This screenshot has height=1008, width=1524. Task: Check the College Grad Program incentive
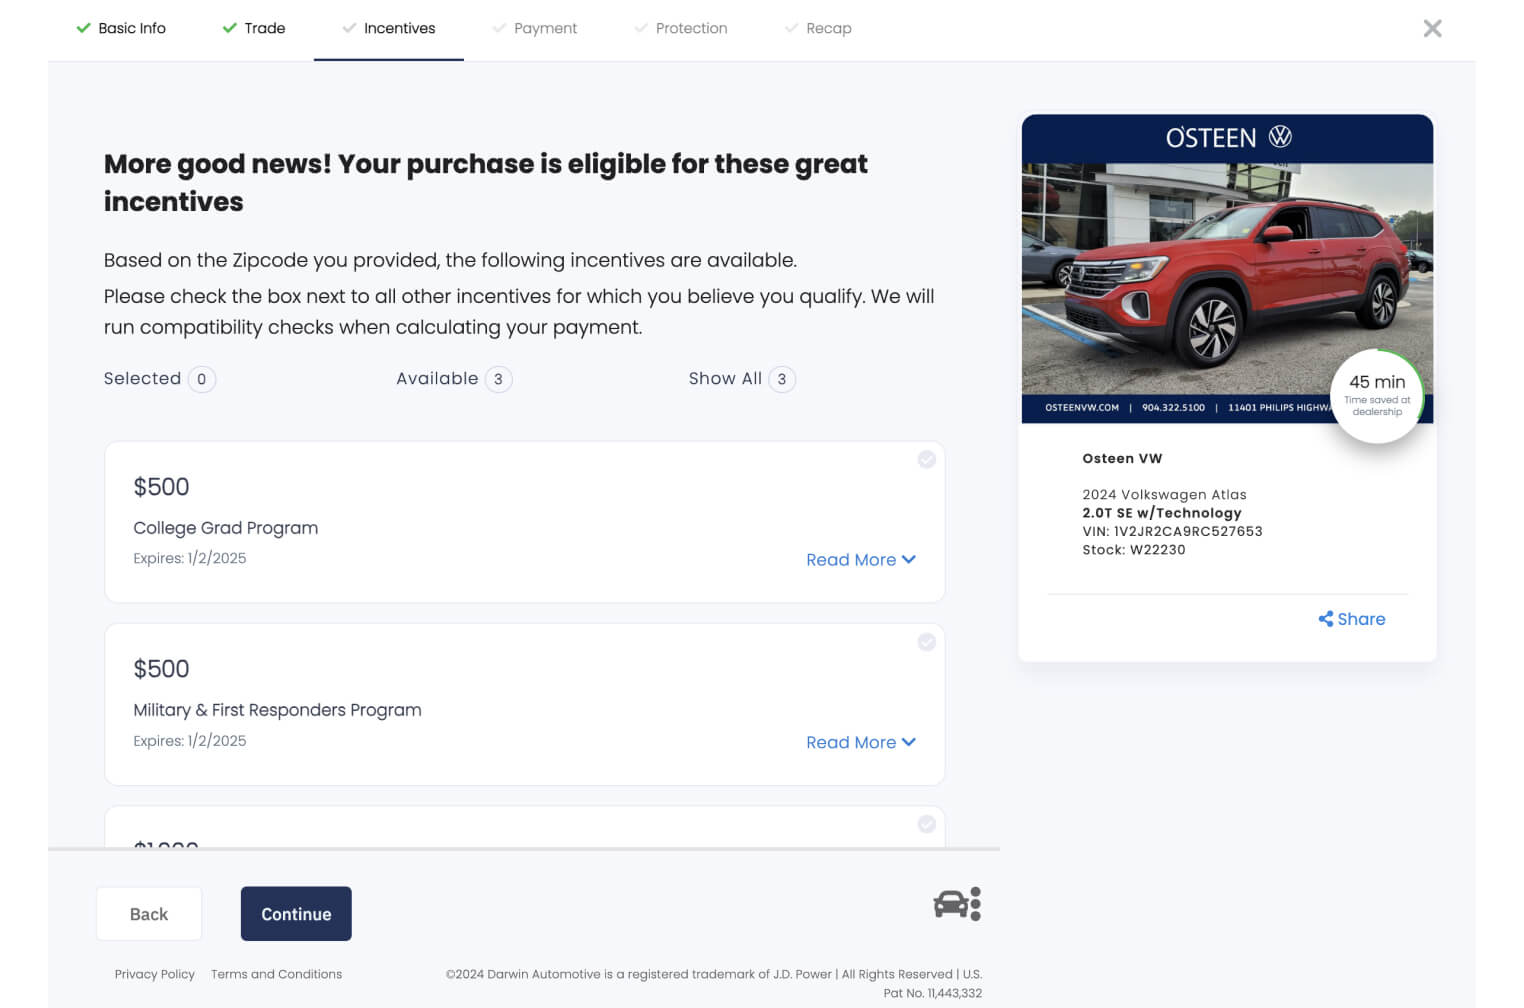point(927,459)
